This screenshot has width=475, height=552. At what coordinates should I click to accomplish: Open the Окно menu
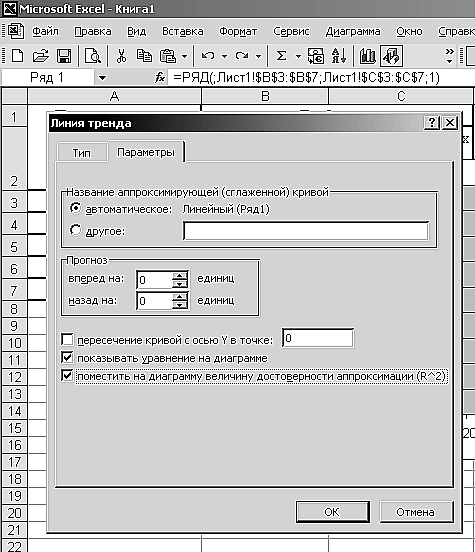click(409, 31)
